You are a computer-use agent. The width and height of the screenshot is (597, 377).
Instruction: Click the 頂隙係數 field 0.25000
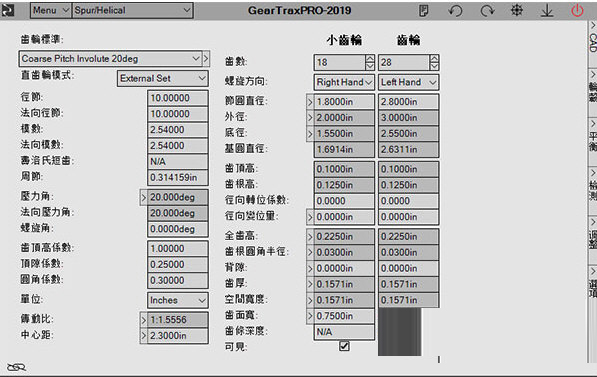178,265
